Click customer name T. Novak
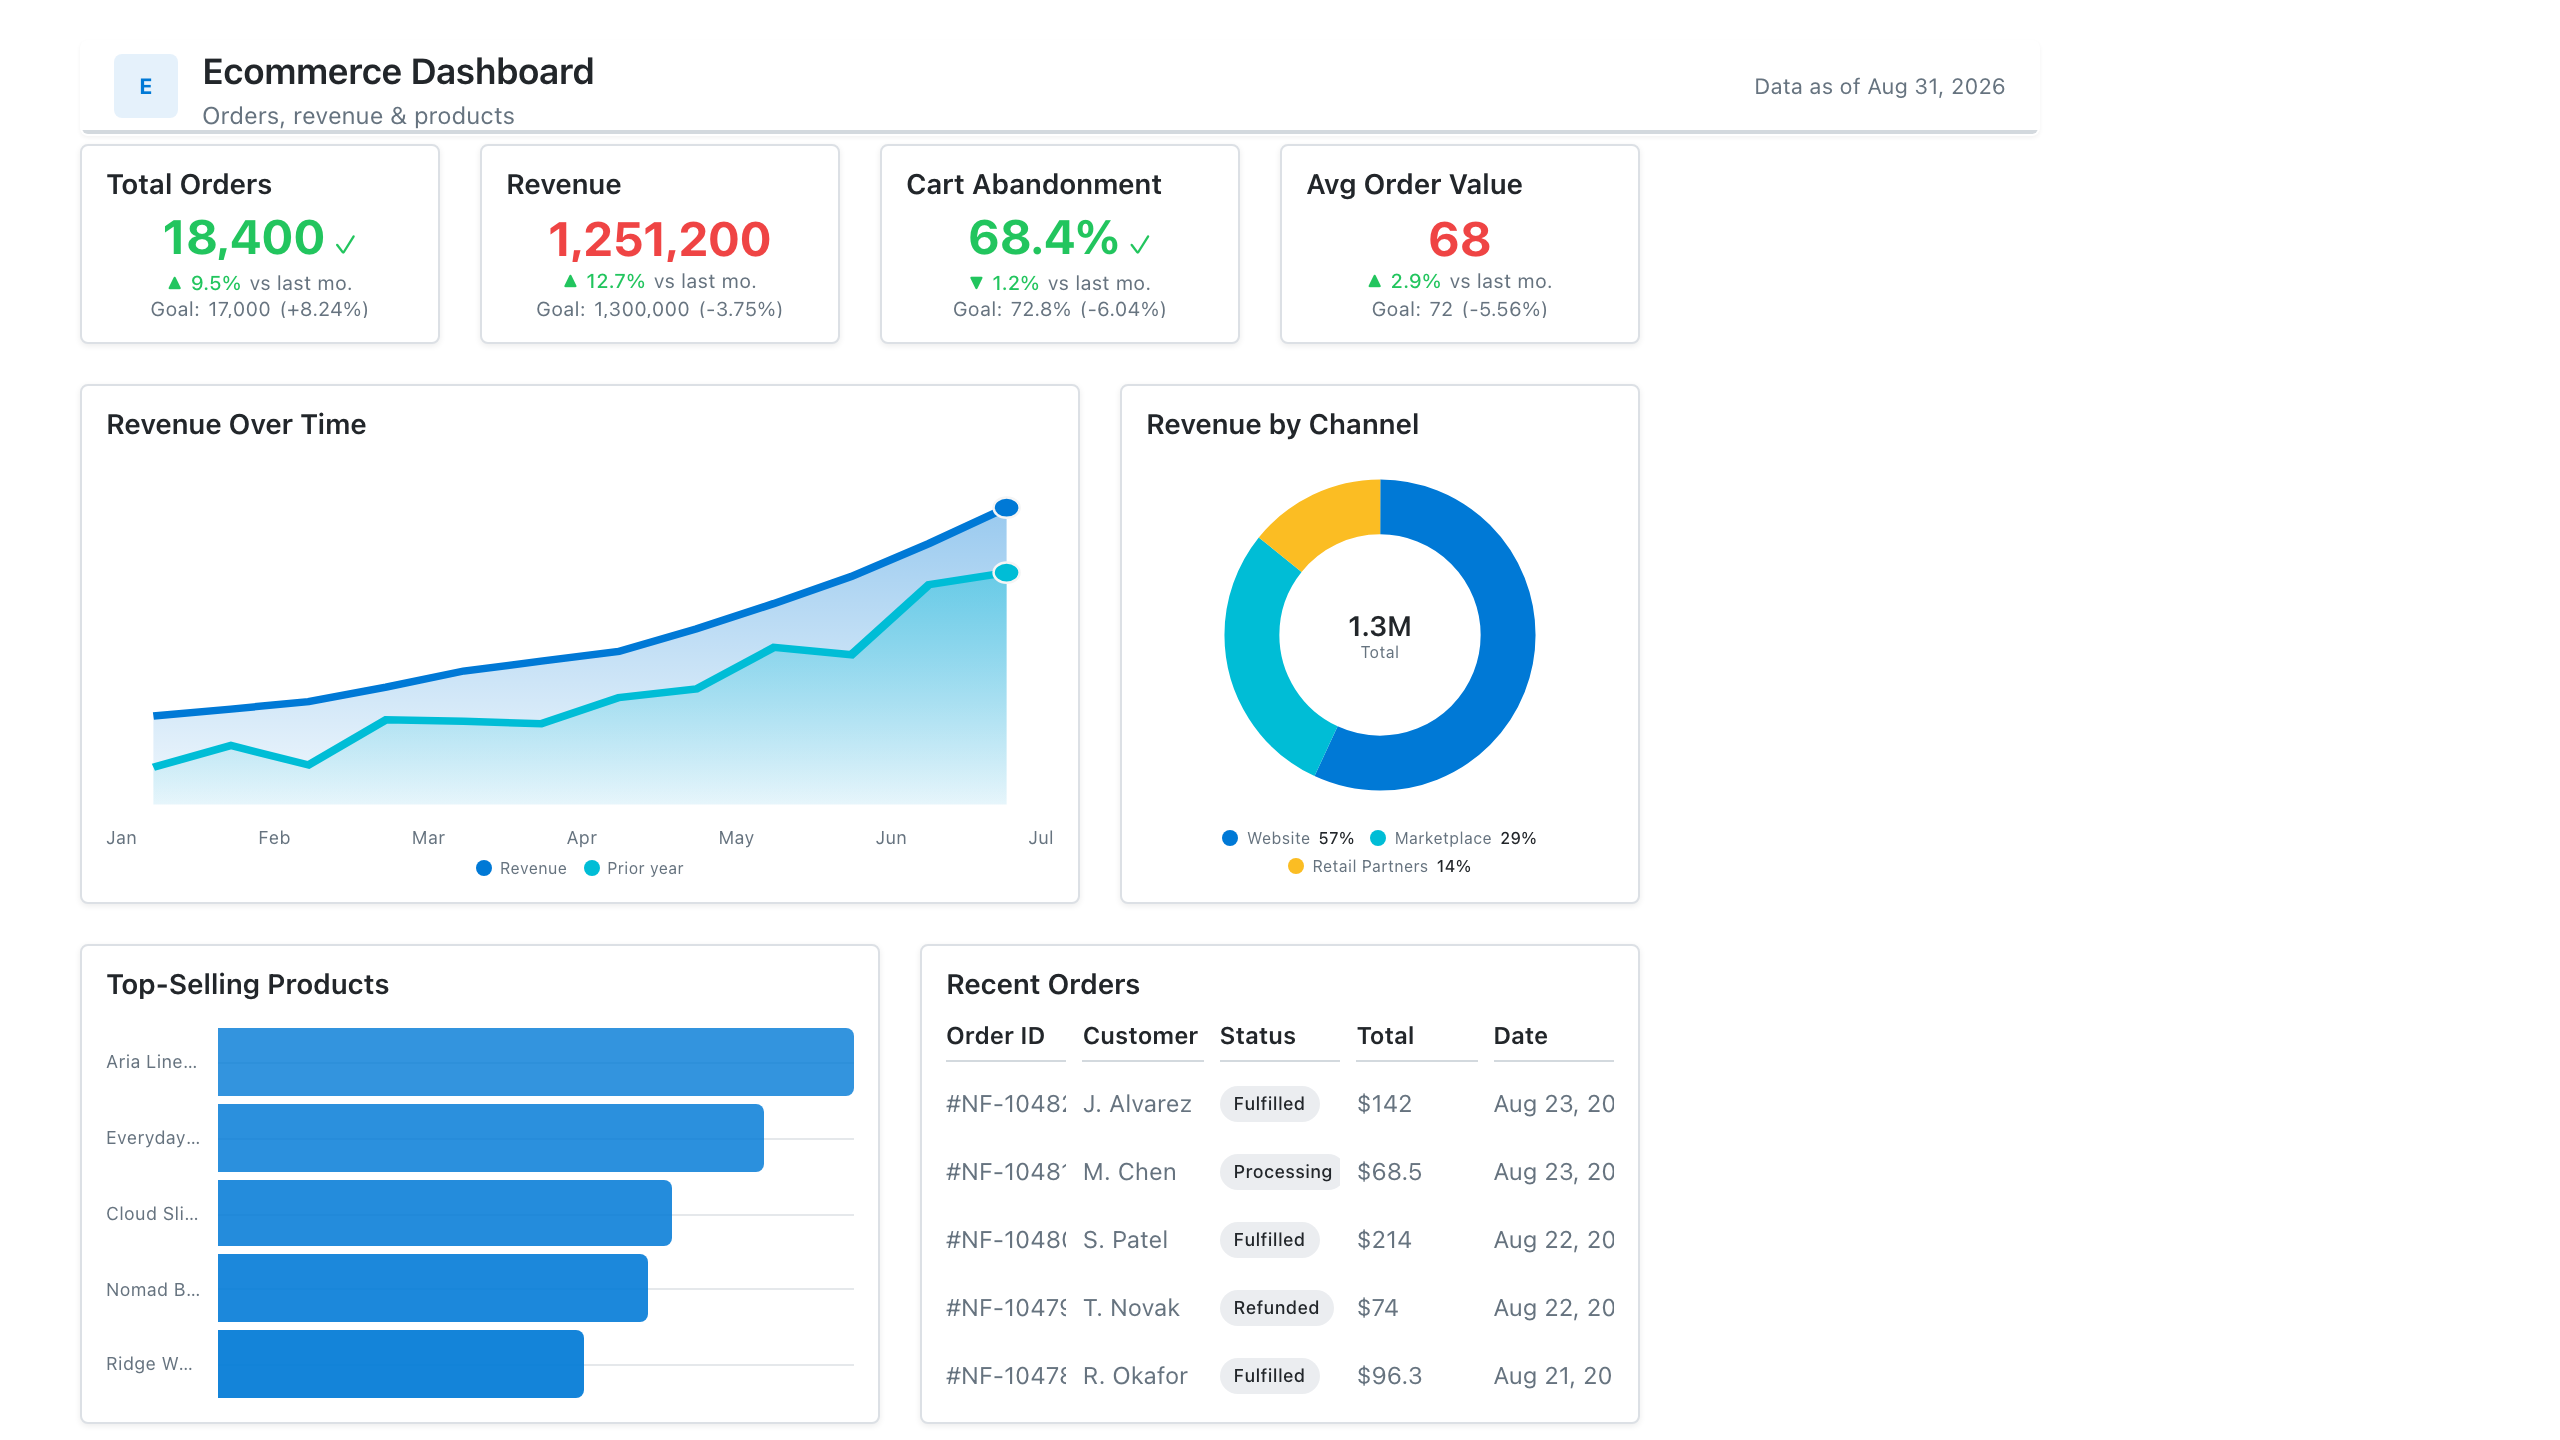This screenshot has width=2560, height=1440. 1131,1308
